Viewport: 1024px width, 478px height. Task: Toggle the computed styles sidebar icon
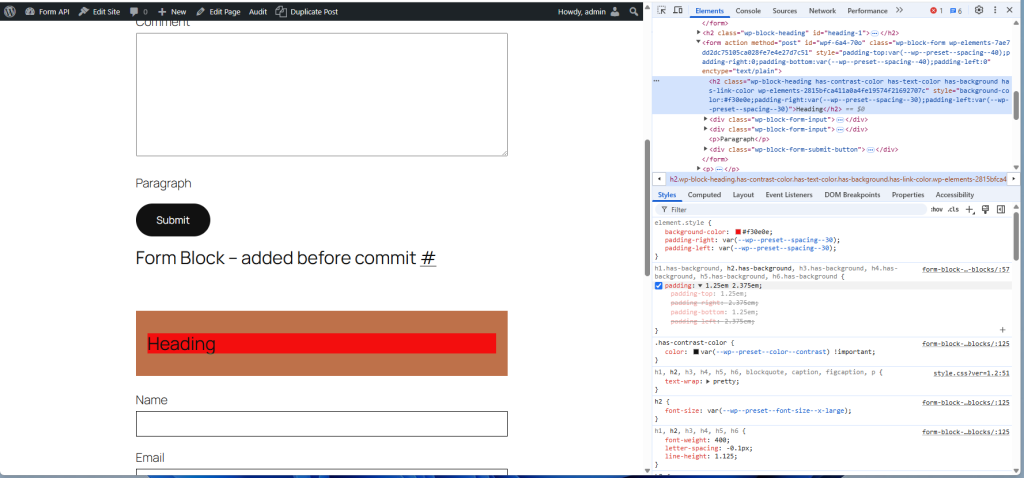pyautogui.click(x=1000, y=210)
